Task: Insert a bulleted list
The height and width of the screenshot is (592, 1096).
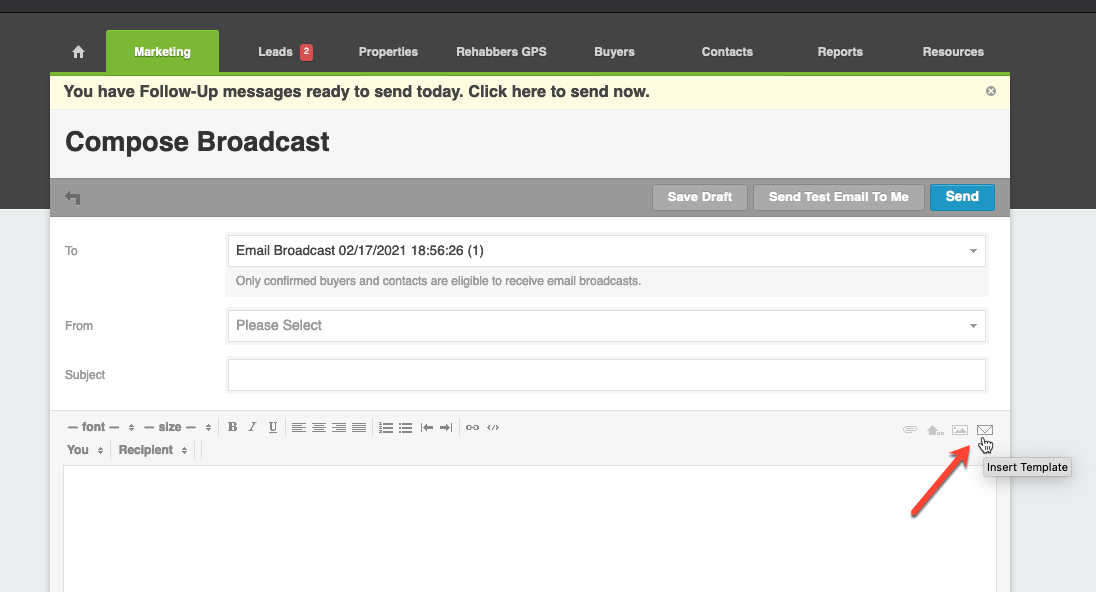Action: tap(405, 428)
